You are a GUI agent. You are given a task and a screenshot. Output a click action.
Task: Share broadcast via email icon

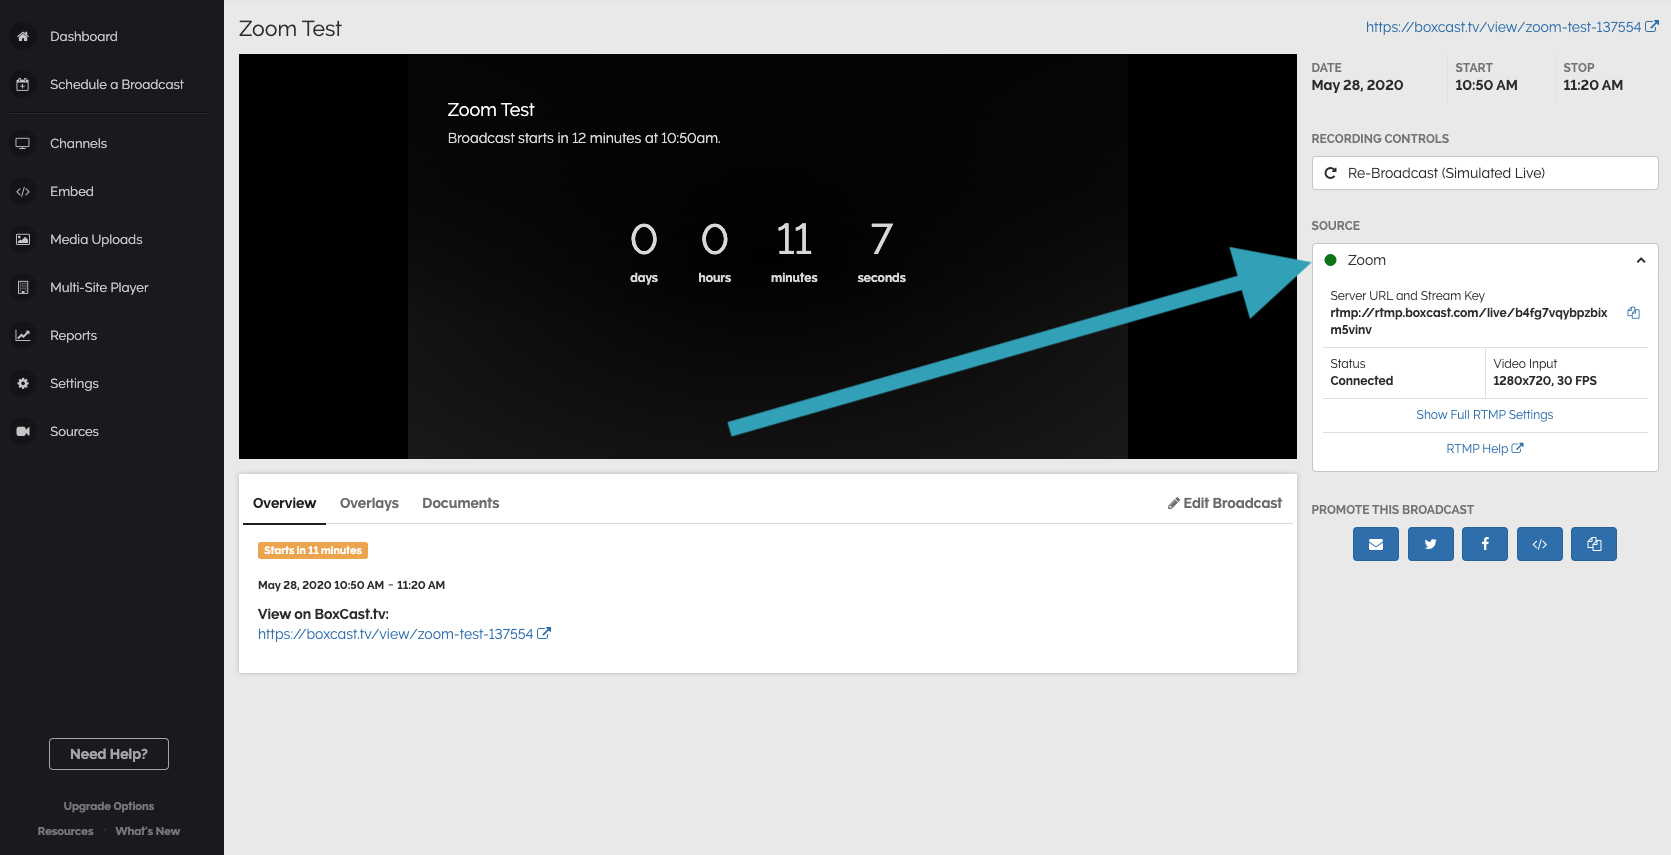pos(1376,544)
